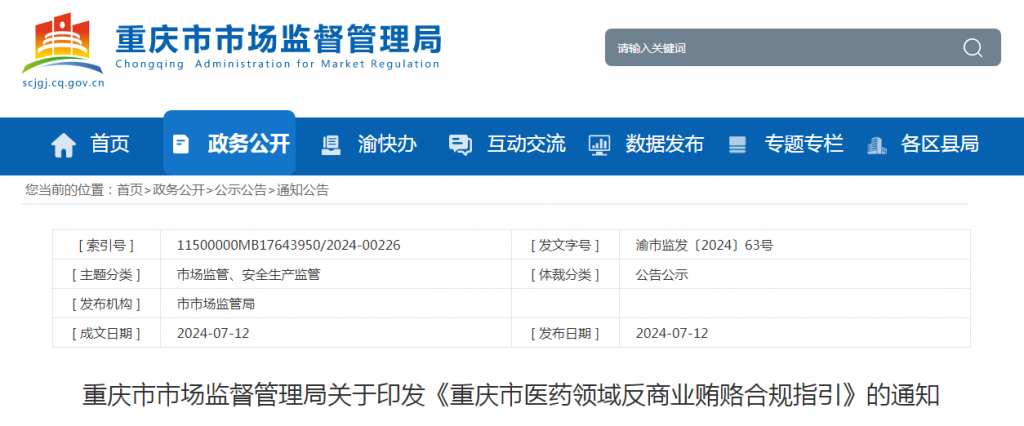Click the document icon beside 政务公开
The height and width of the screenshot is (426, 1024).
(180, 144)
